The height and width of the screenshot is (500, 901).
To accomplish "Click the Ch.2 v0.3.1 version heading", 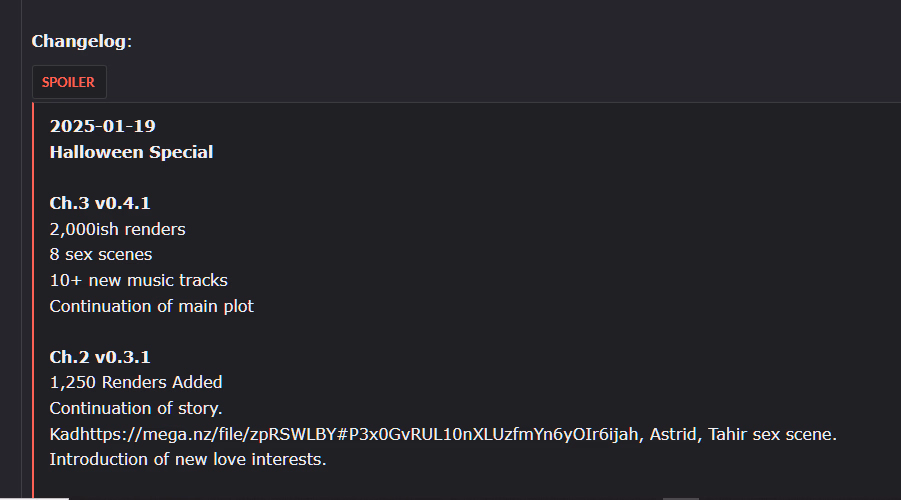I will [100, 357].
